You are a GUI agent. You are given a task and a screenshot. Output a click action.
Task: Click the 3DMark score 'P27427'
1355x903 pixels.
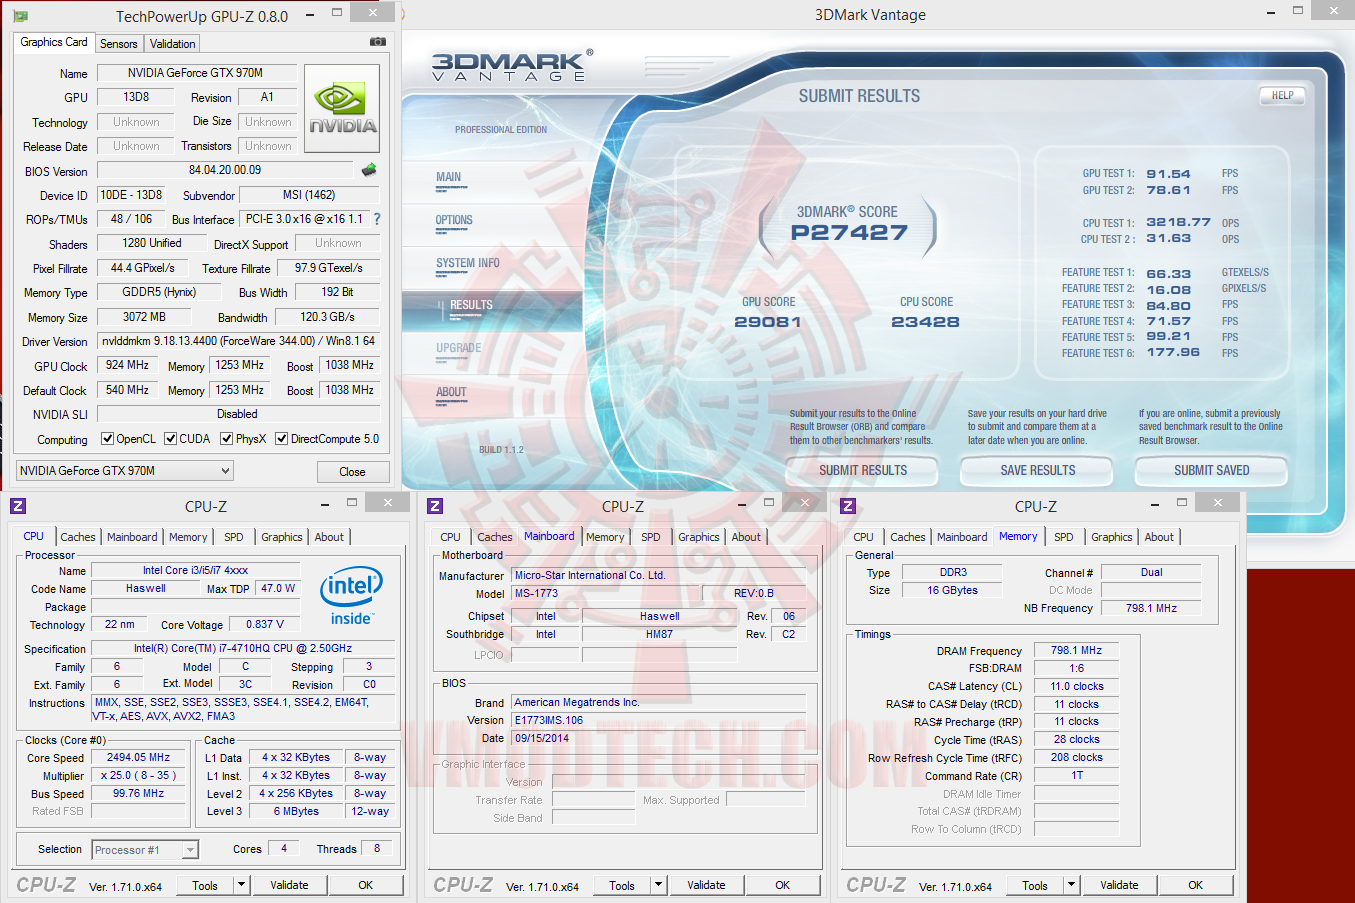pos(849,233)
